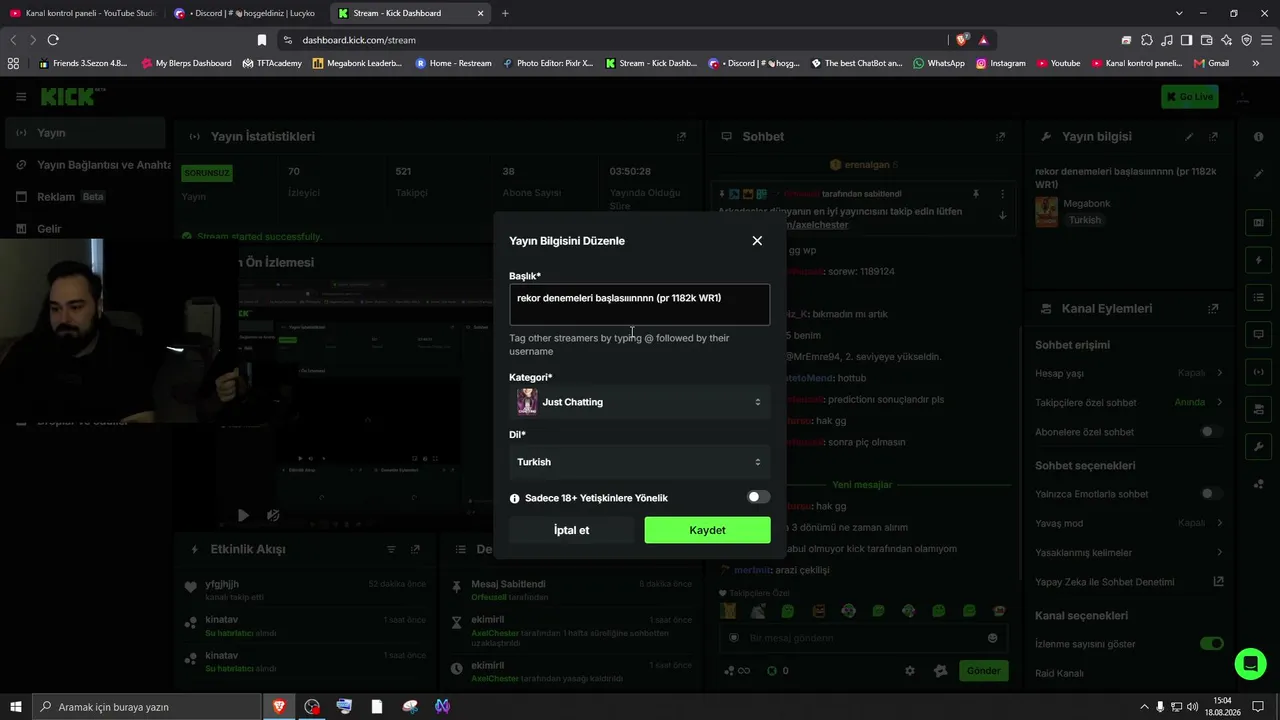
Task: Toggle Sadece 18+ Yetişkinlere Yönelik switch
Action: (x=759, y=497)
